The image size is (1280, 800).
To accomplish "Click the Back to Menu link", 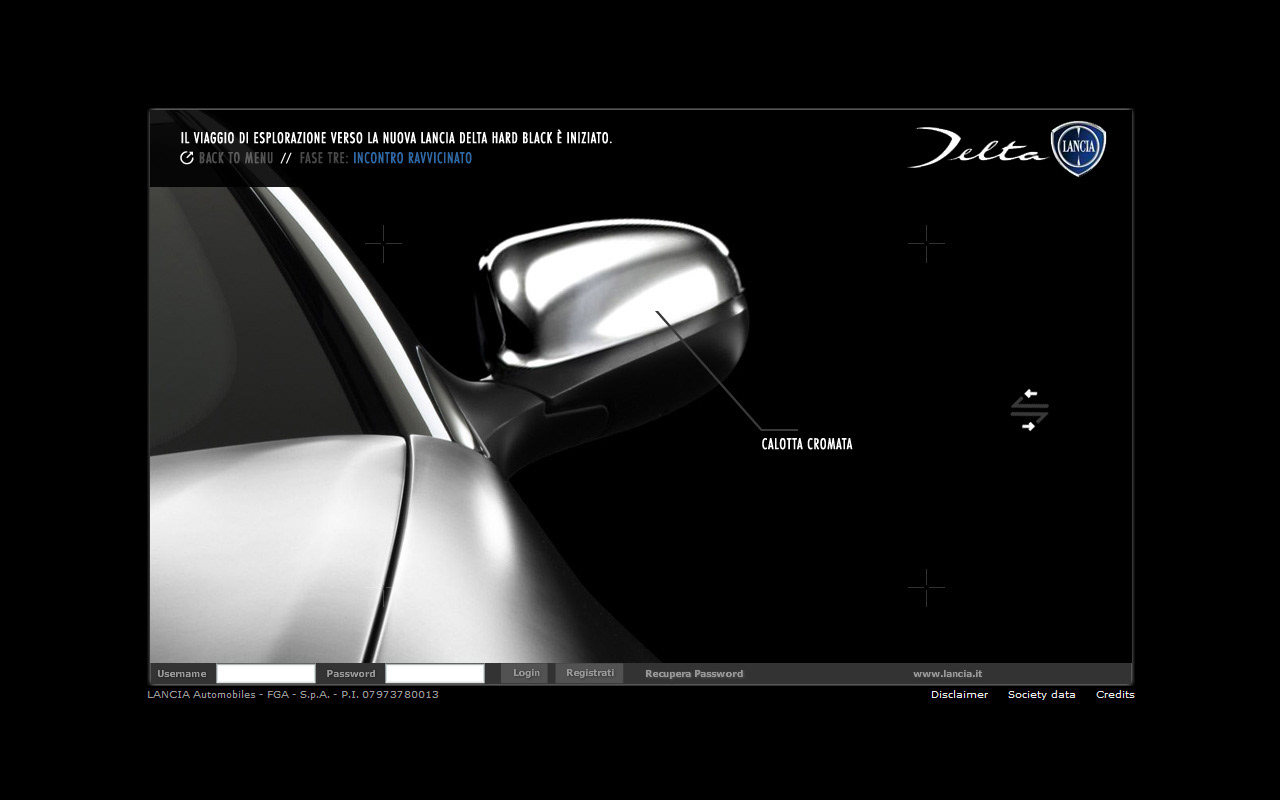I will coord(236,158).
